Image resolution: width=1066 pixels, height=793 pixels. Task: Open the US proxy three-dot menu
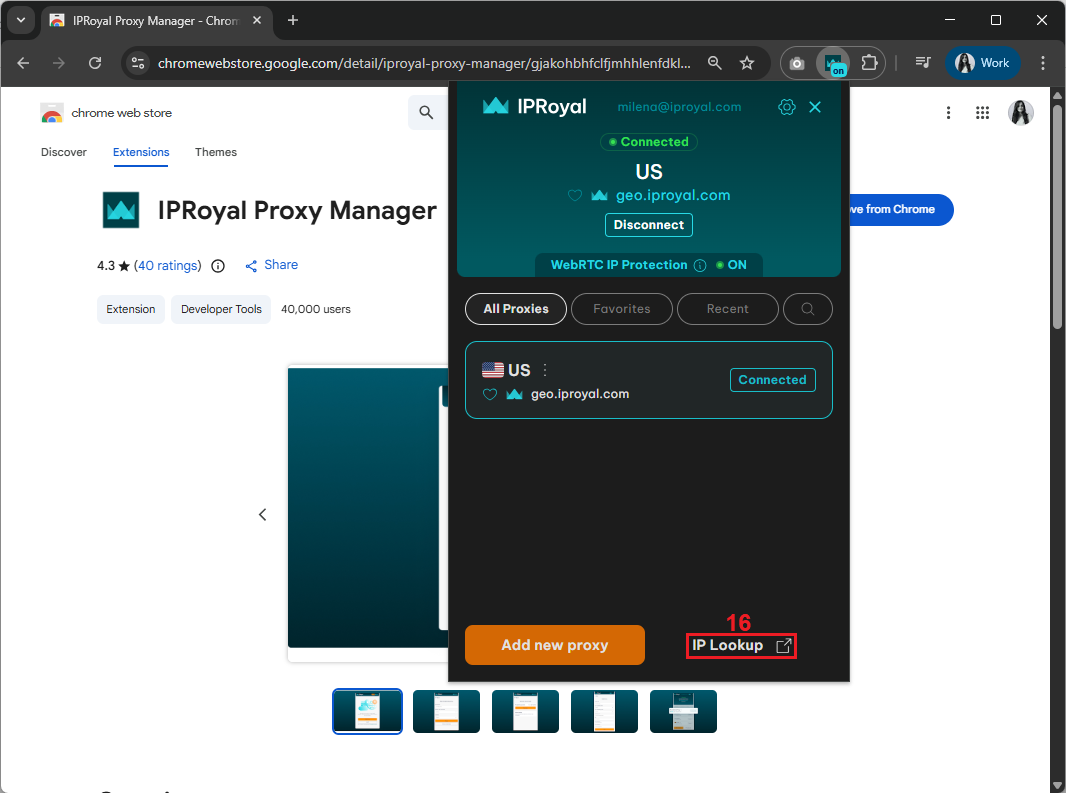[x=545, y=370]
